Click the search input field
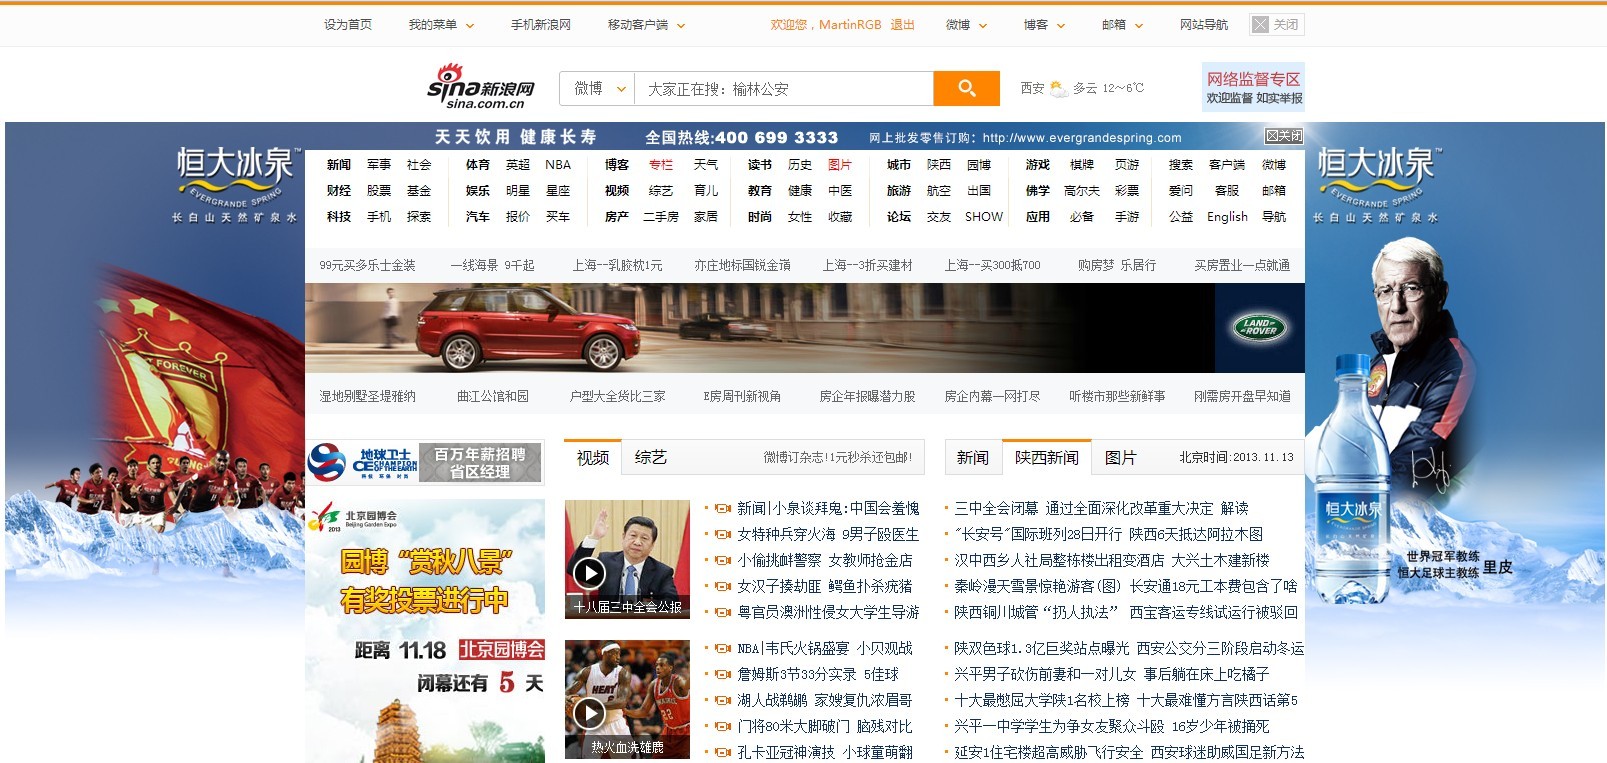Screen dimensions: 1607x763 [x=784, y=89]
